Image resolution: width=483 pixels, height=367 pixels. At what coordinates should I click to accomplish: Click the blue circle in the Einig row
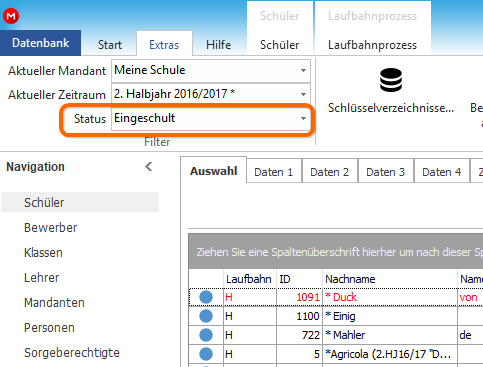click(x=206, y=316)
